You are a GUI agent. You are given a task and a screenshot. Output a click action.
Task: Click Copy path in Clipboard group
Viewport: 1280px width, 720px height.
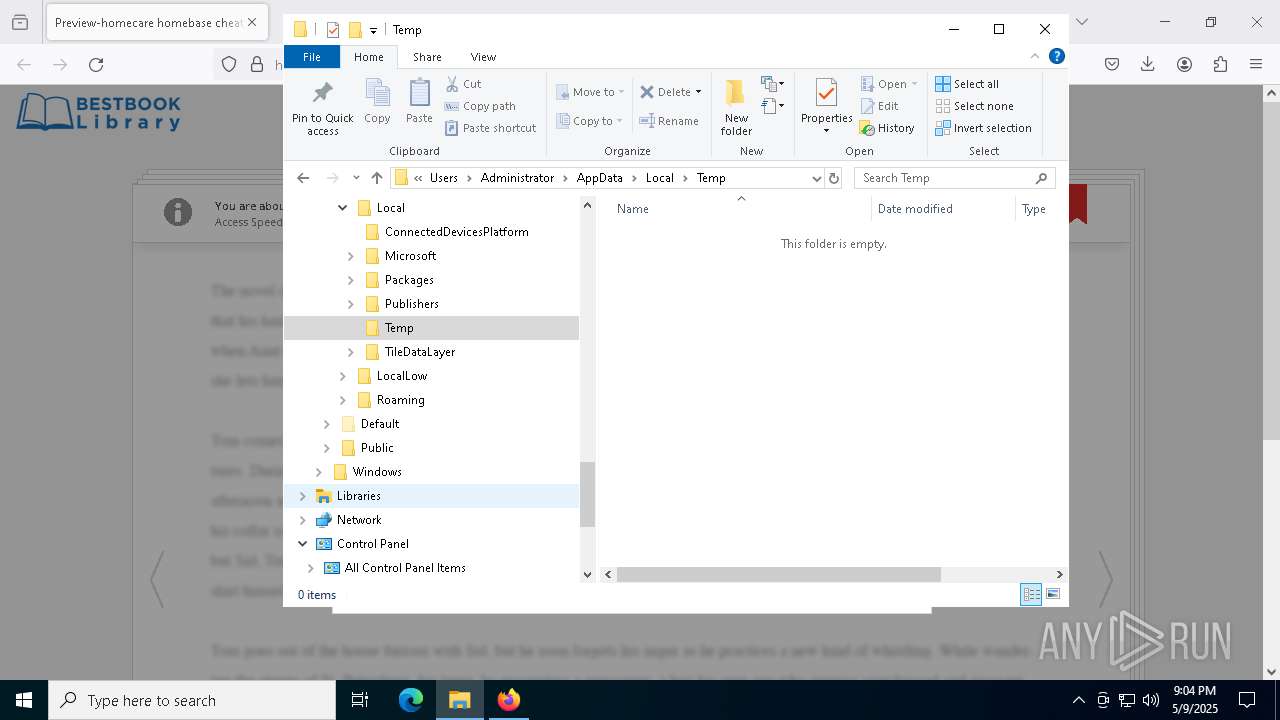click(x=480, y=106)
